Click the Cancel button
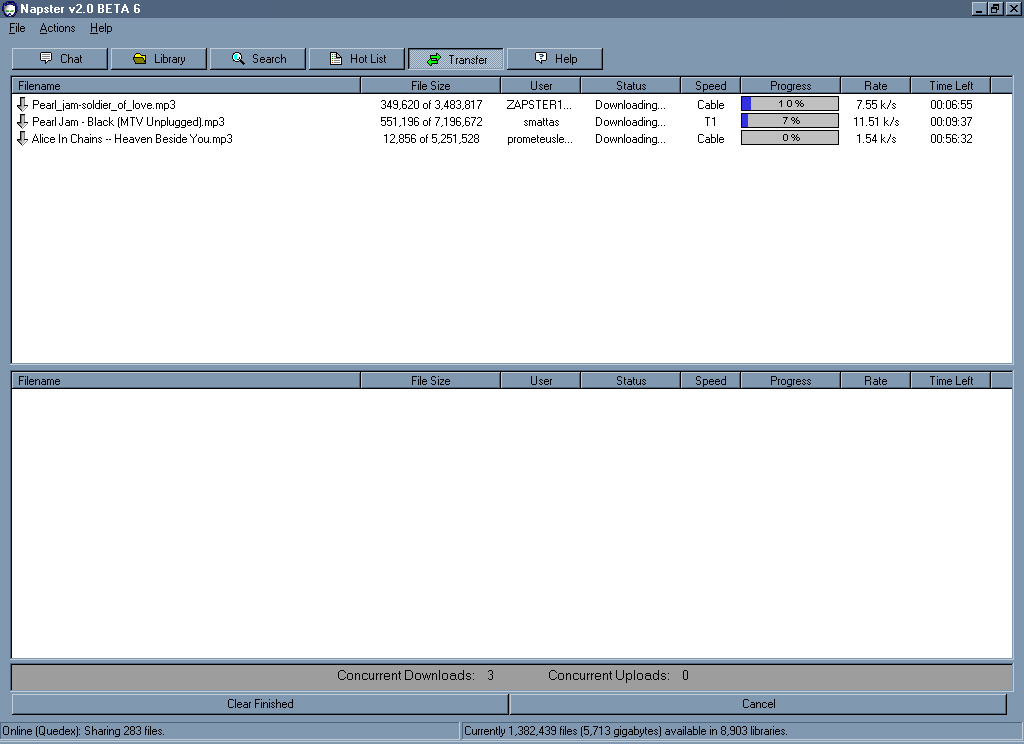Screen dimensions: 1024x744 (758, 704)
